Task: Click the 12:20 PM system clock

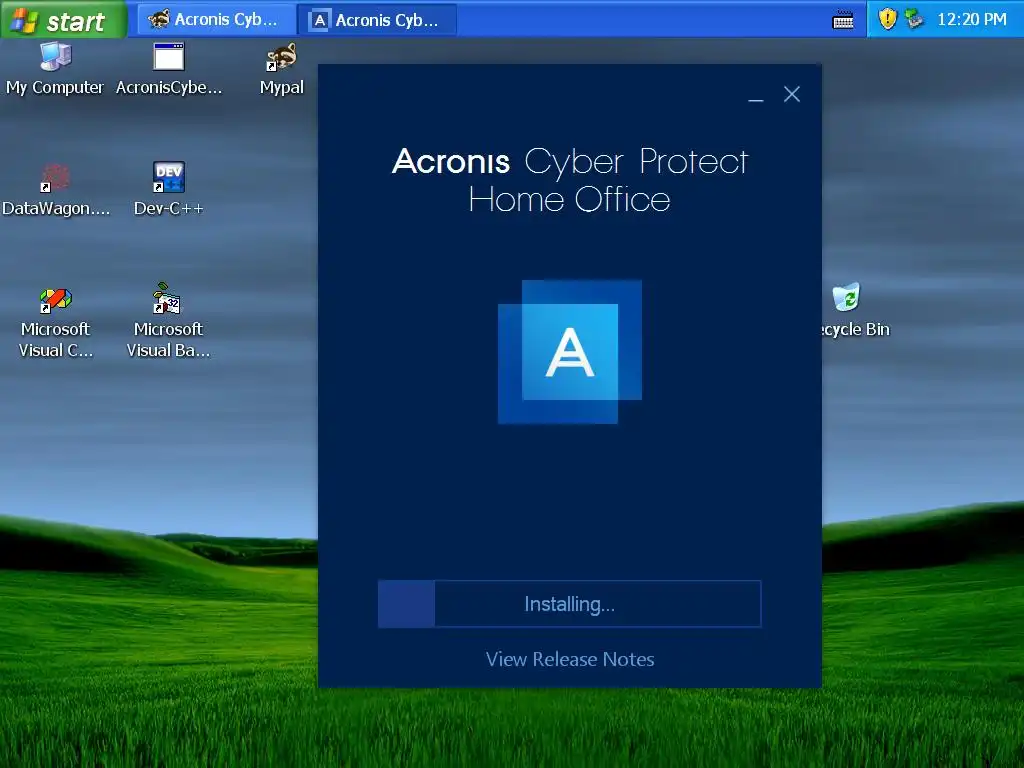Action: pyautogui.click(x=972, y=20)
